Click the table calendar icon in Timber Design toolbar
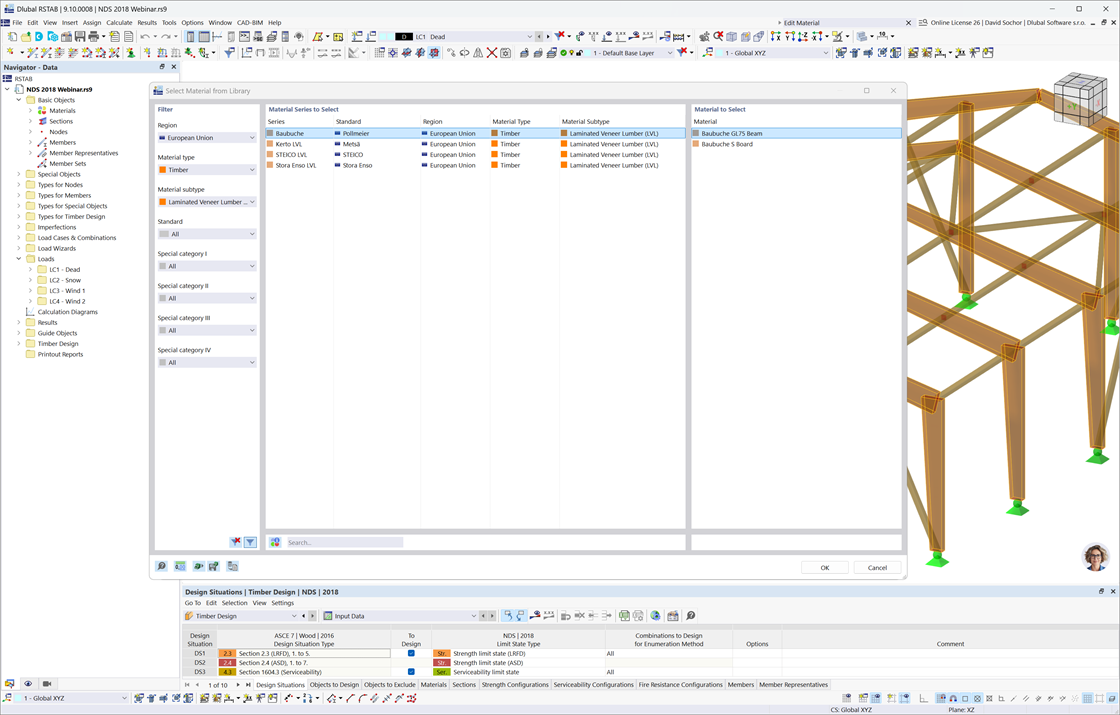Image resolution: width=1120 pixels, height=715 pixels. pos(673,616)
